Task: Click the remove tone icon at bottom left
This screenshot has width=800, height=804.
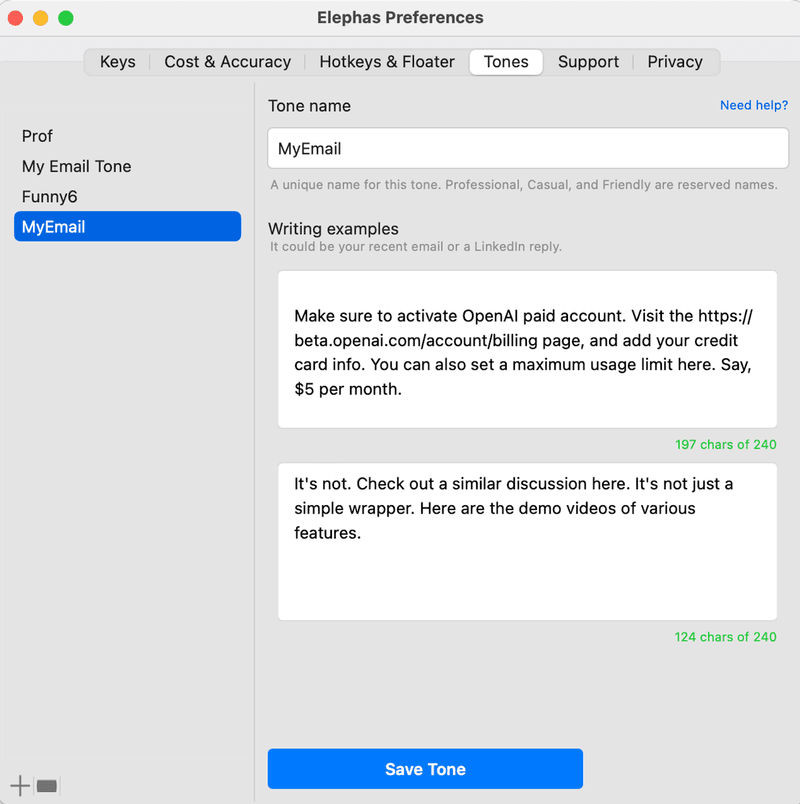Action: pyautogui.click(x=45, y=786)
